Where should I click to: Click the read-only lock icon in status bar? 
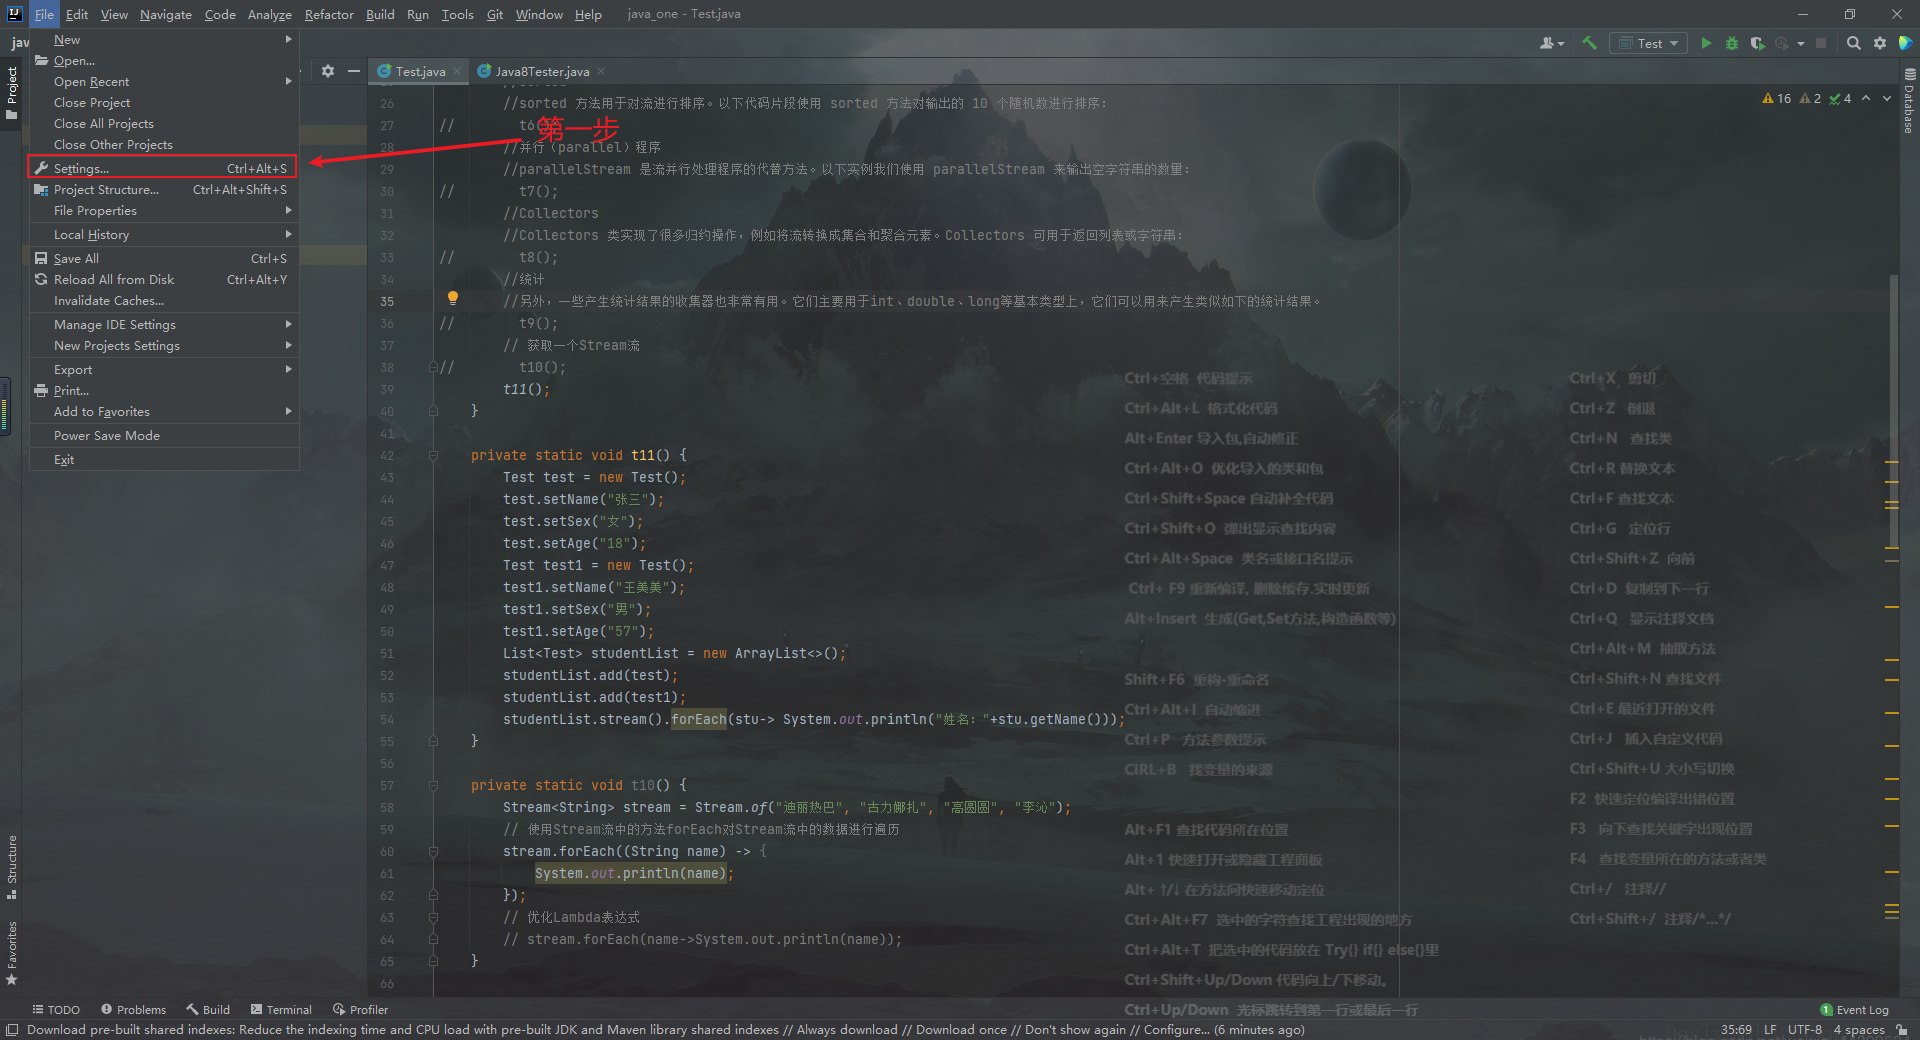pos(1901,1030)
